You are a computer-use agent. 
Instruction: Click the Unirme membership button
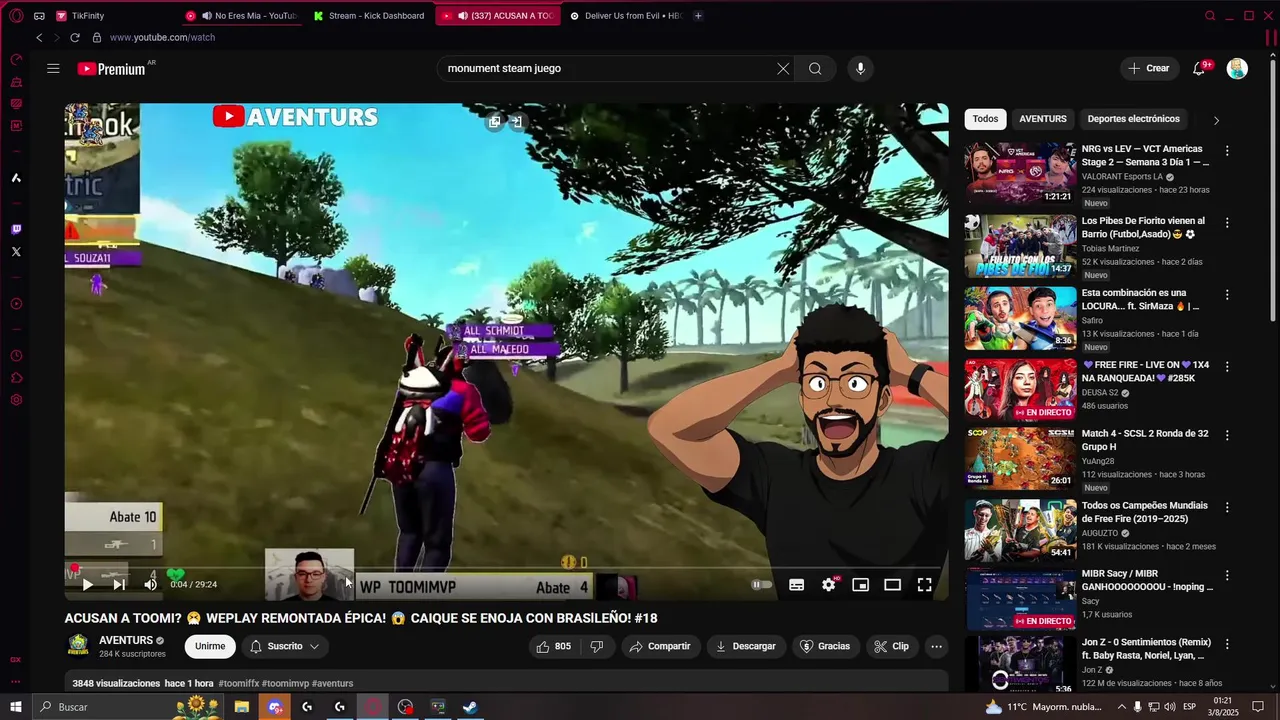[210, 646]
